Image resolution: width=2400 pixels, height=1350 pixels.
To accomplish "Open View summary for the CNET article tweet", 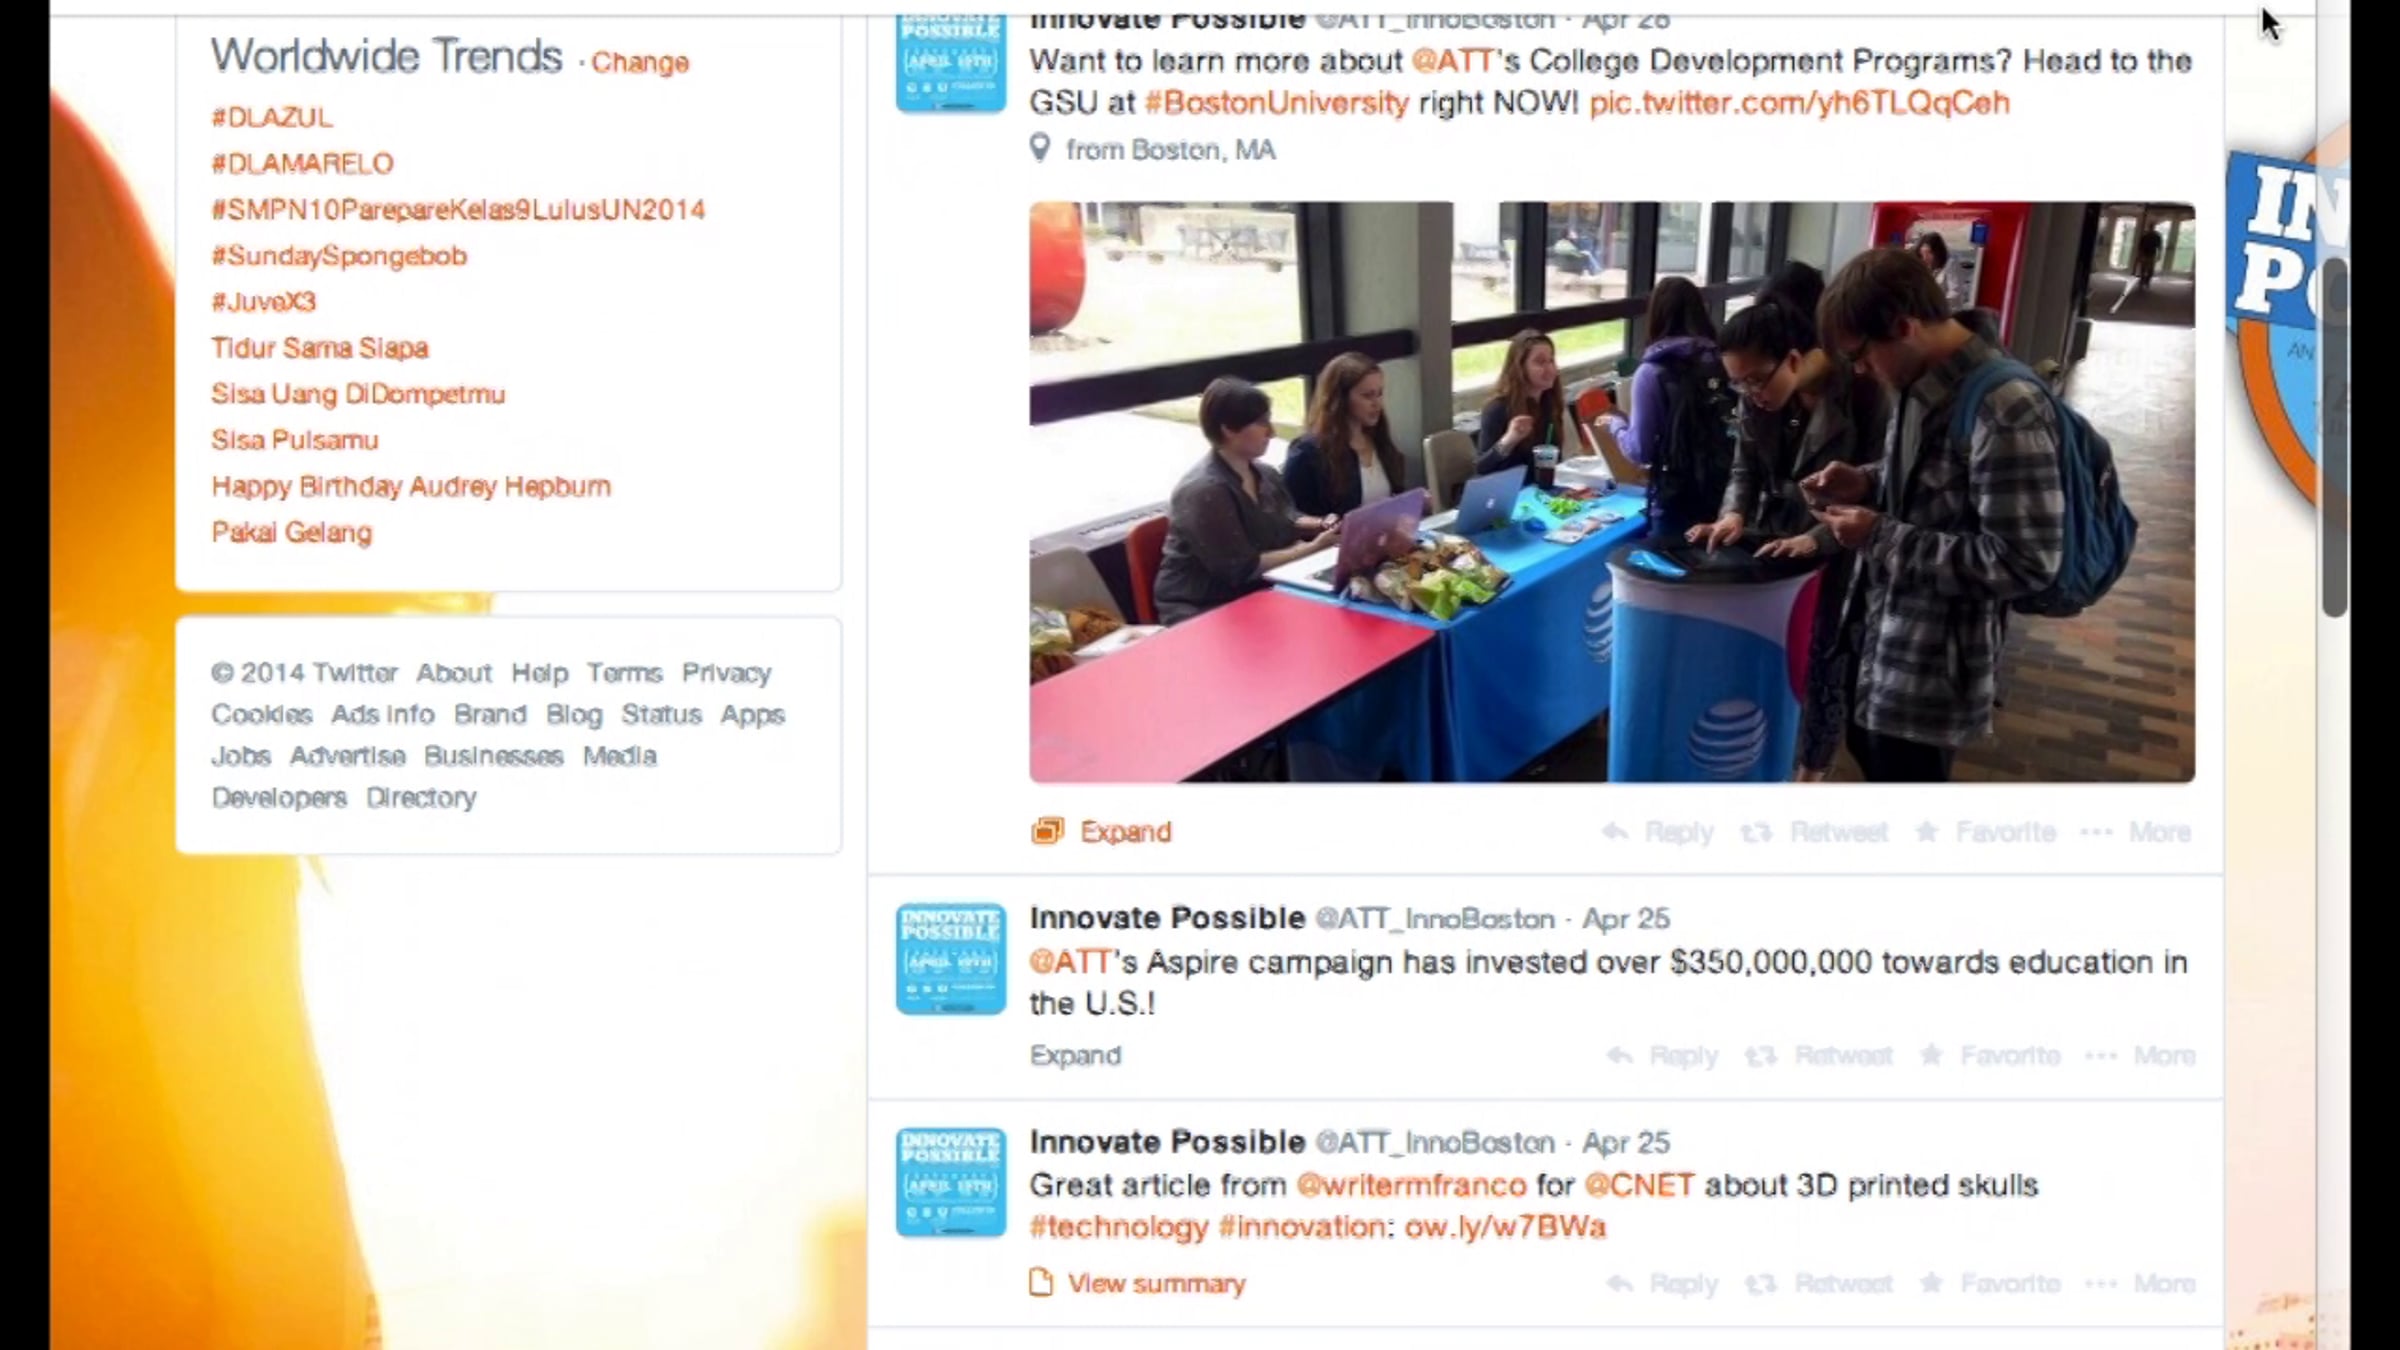I will [1156, 1283].
